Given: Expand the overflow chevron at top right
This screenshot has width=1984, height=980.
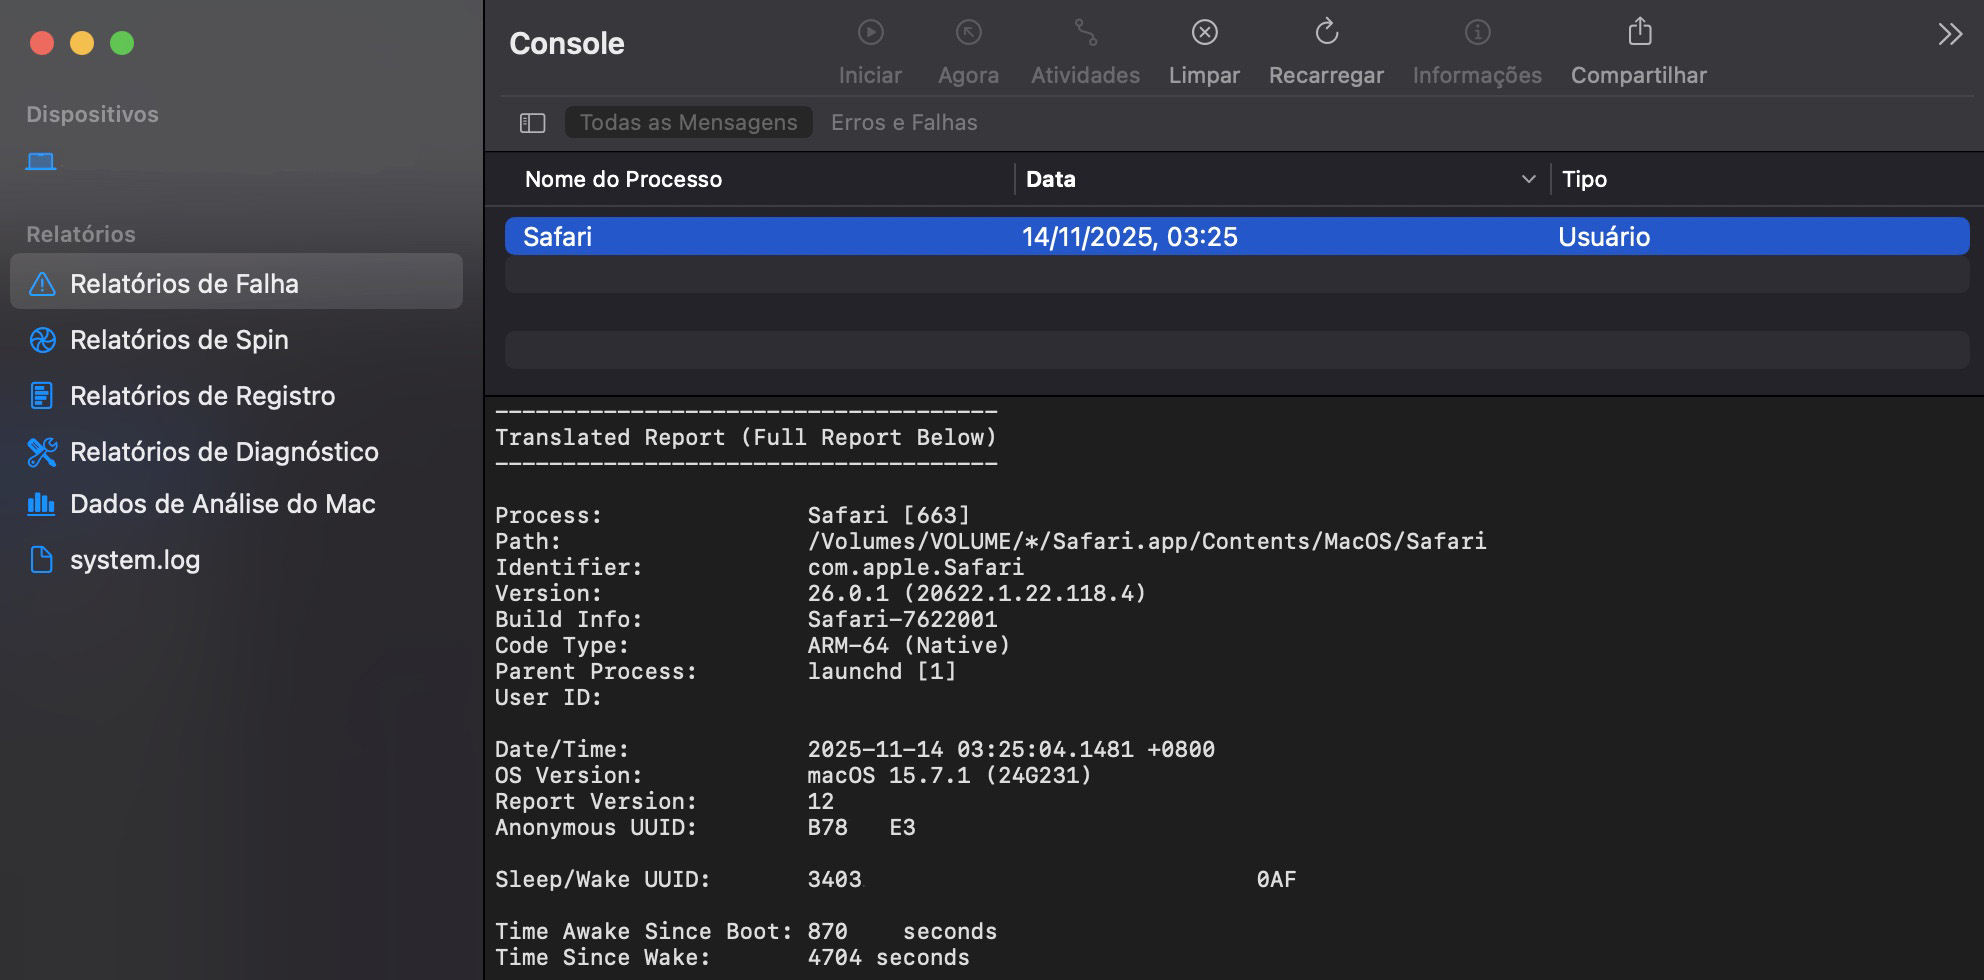Looking at the screenshot, I should click(x=1949, y=33).
